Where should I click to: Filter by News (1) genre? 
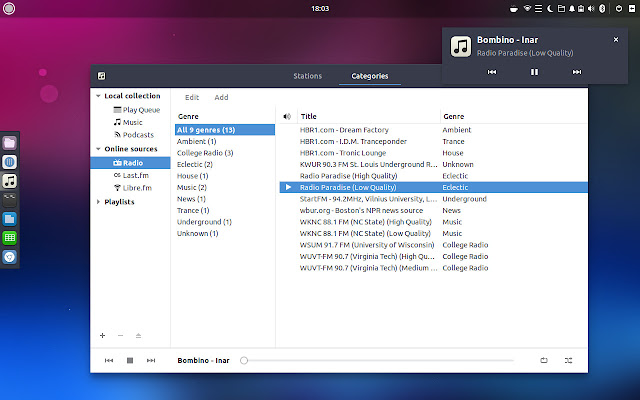191,199
